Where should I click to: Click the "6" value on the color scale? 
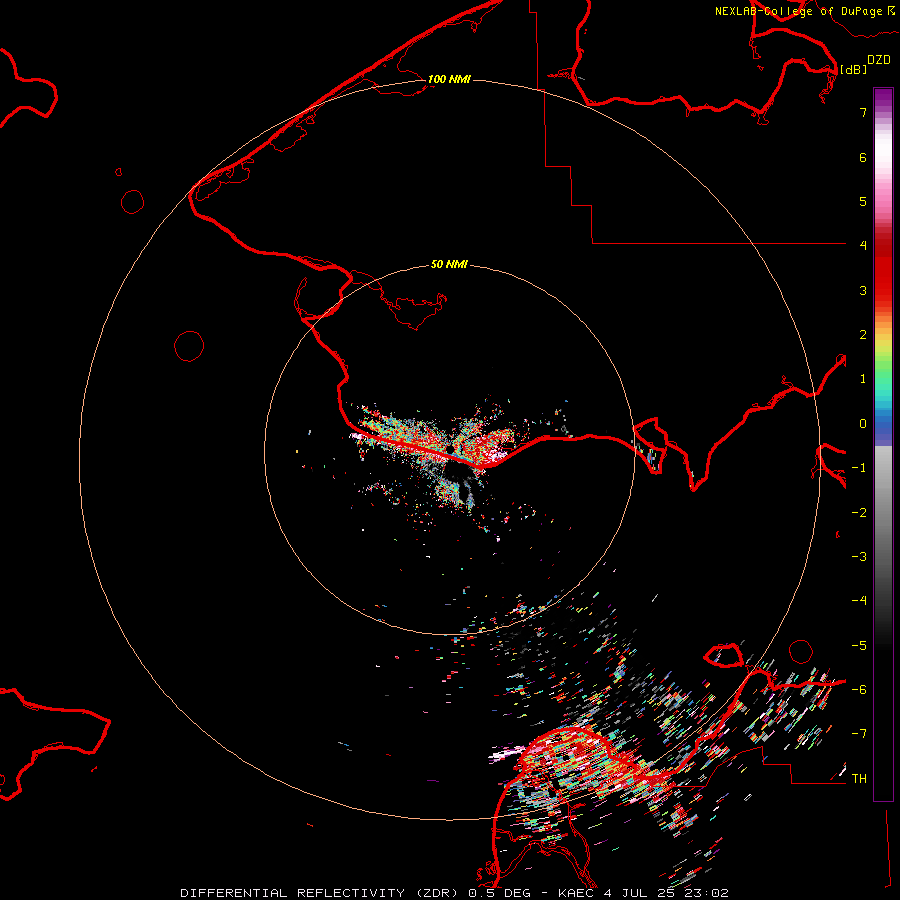(x=863, y=157)
